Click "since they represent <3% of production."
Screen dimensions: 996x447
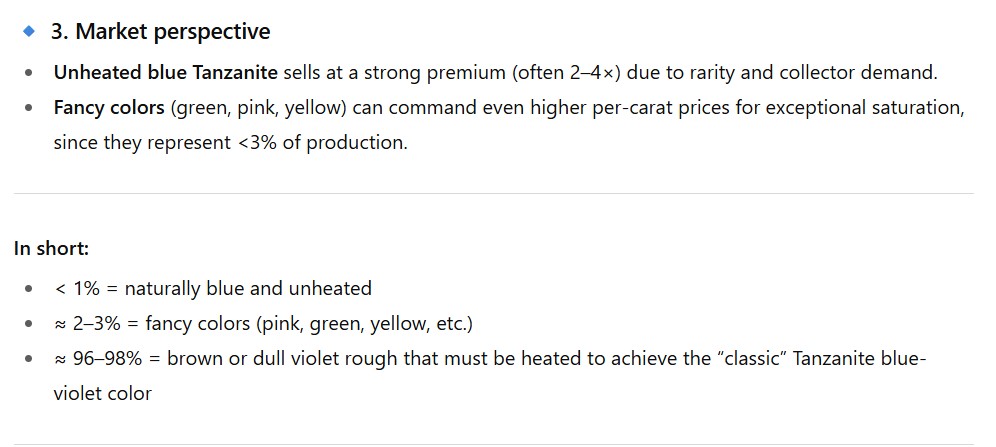[230, 142]
